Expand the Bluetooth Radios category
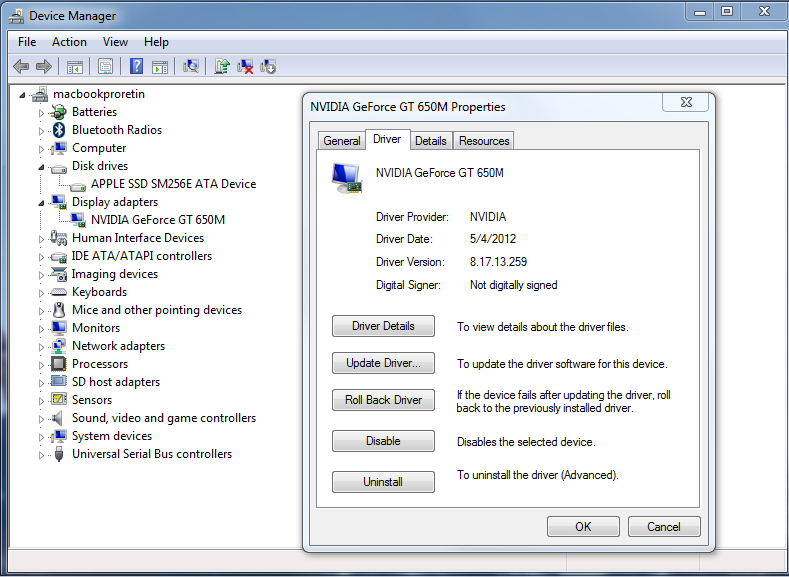The height and width of the screenshot is (577, 789). tap(41, 131)
